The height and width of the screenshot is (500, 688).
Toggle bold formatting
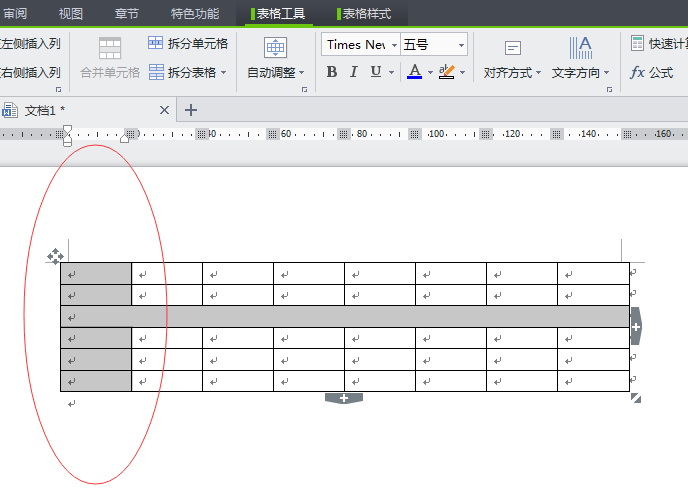pos(332,71)
